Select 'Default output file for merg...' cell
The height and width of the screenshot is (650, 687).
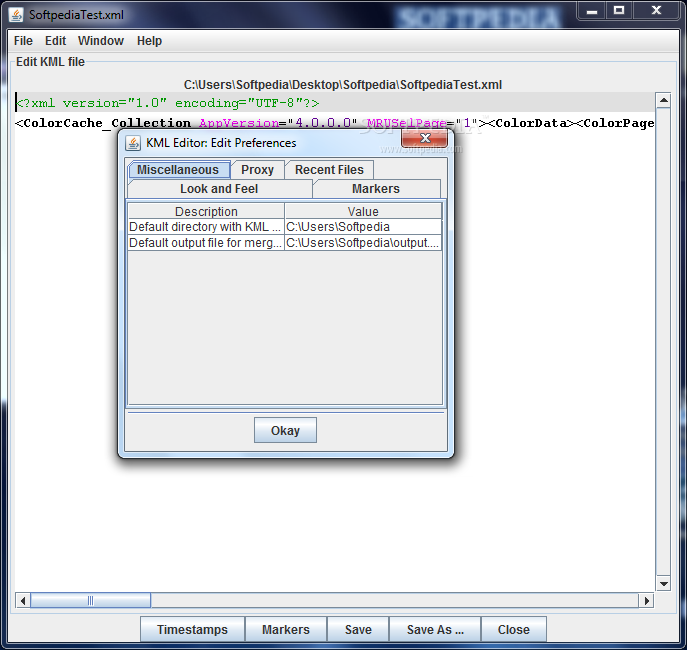point(206,242)
